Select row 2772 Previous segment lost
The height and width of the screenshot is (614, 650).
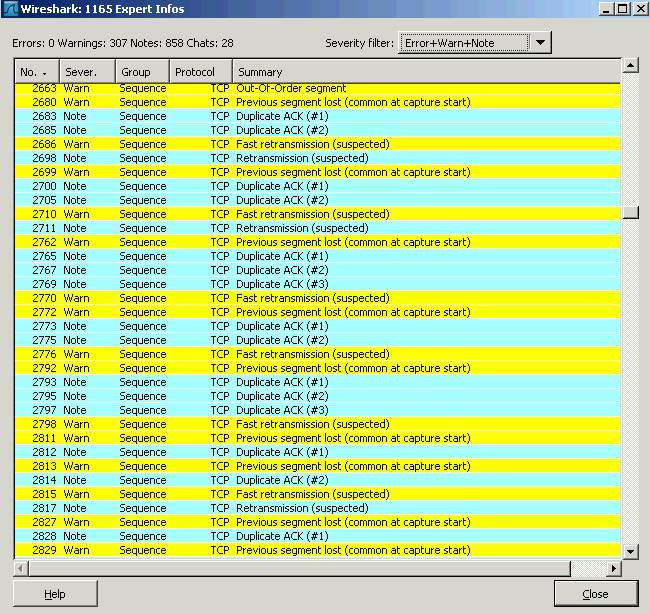(318, 312)
